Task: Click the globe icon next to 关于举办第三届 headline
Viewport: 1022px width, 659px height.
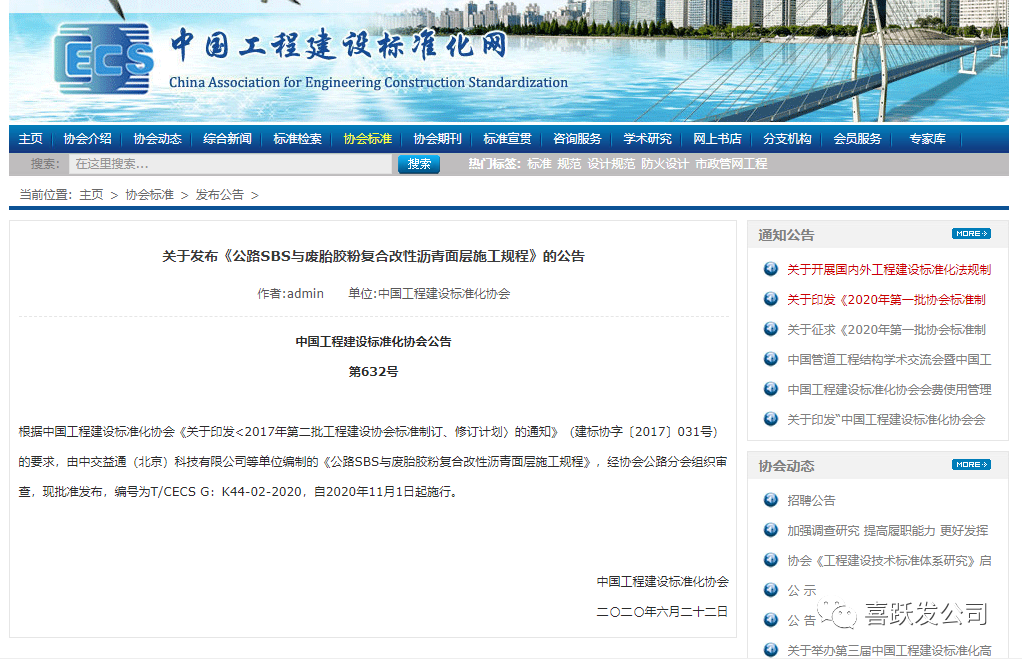Action: pos(770,650)
